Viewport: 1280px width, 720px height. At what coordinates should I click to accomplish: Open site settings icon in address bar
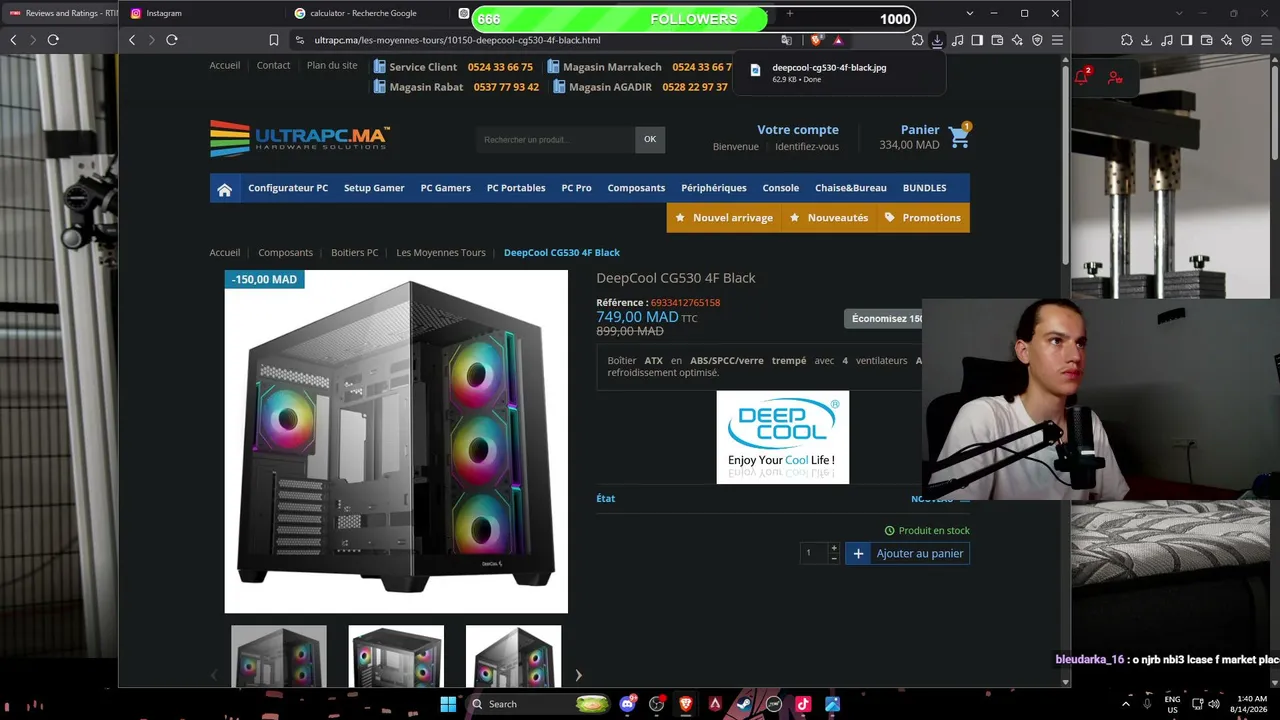[299, 40]
